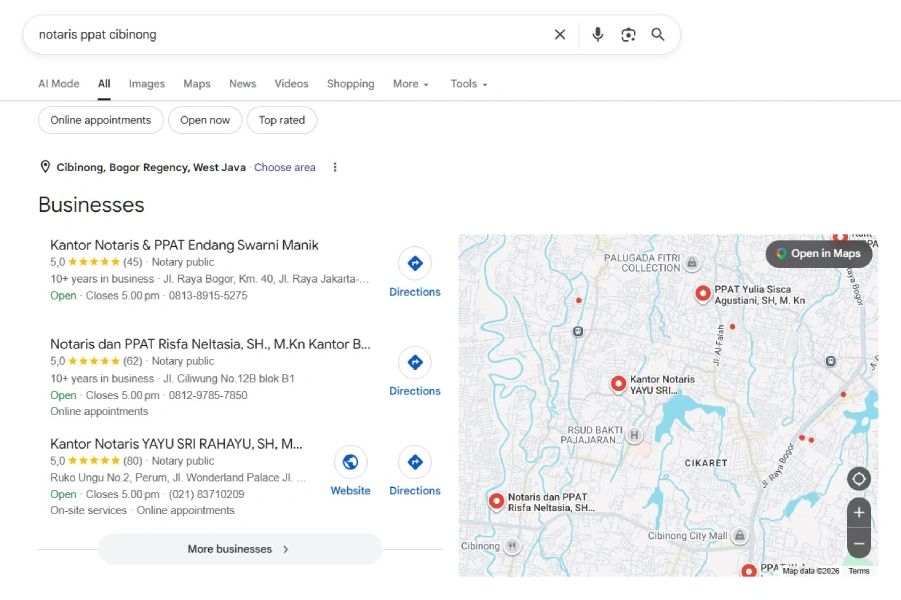Open Notaris dan PPAT Risfa Neltasia listing
901x600 pixels.
coord(210,344)
